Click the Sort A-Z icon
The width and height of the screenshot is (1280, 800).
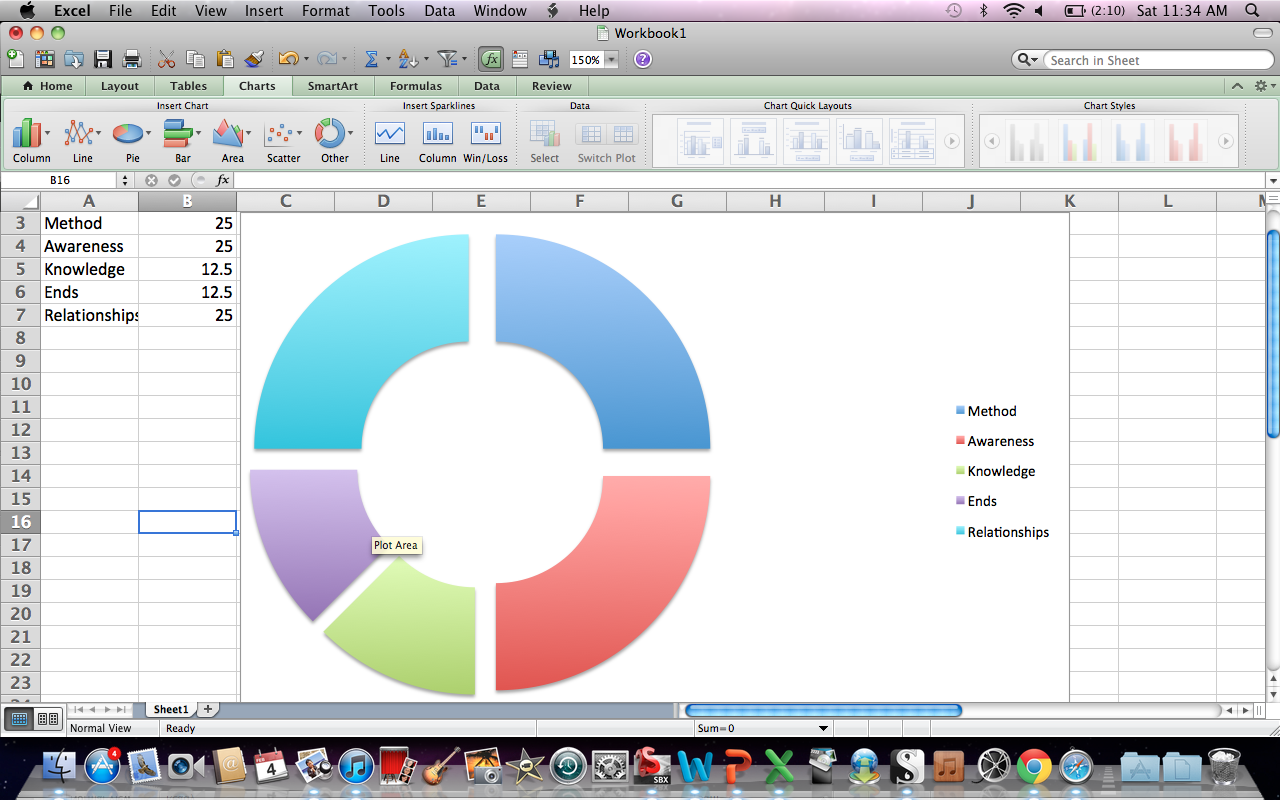pos(407,59)
